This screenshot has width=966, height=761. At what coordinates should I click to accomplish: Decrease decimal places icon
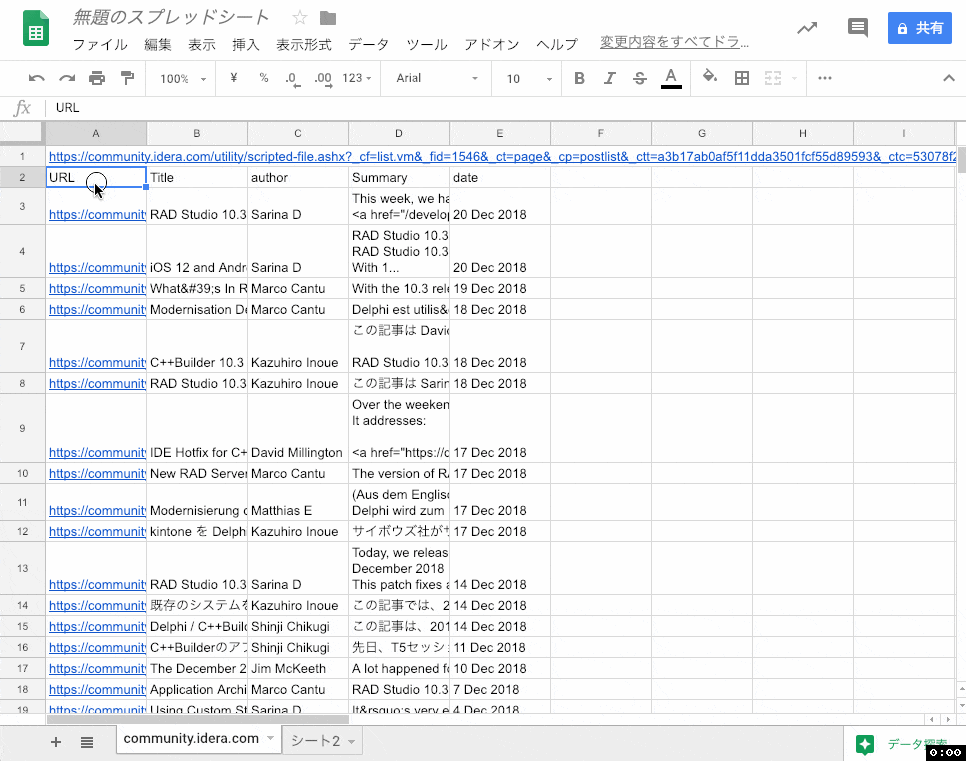[x=293, y=79]
